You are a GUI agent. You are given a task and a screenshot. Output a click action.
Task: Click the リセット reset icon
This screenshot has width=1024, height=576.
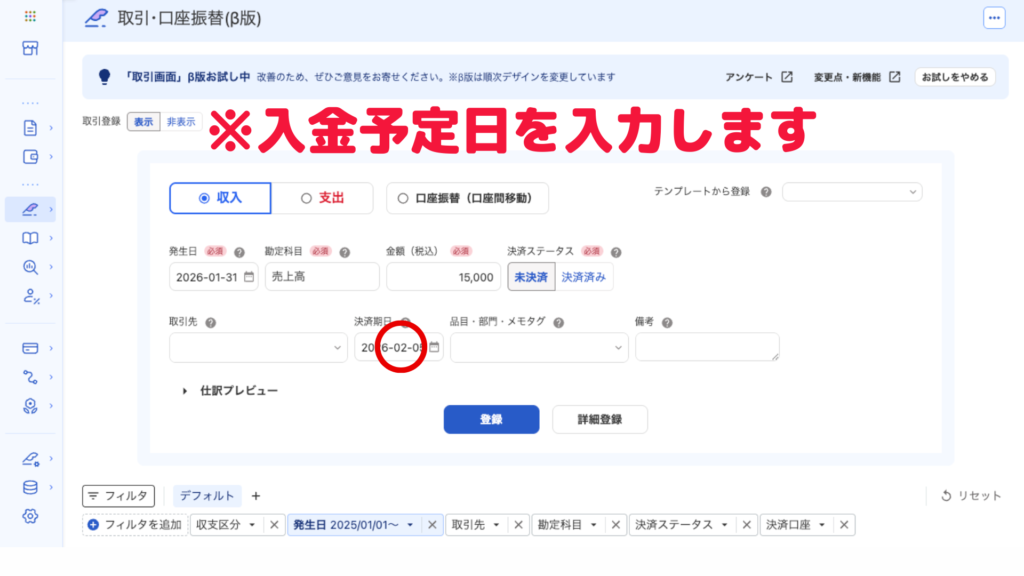[x=947, y=496]
